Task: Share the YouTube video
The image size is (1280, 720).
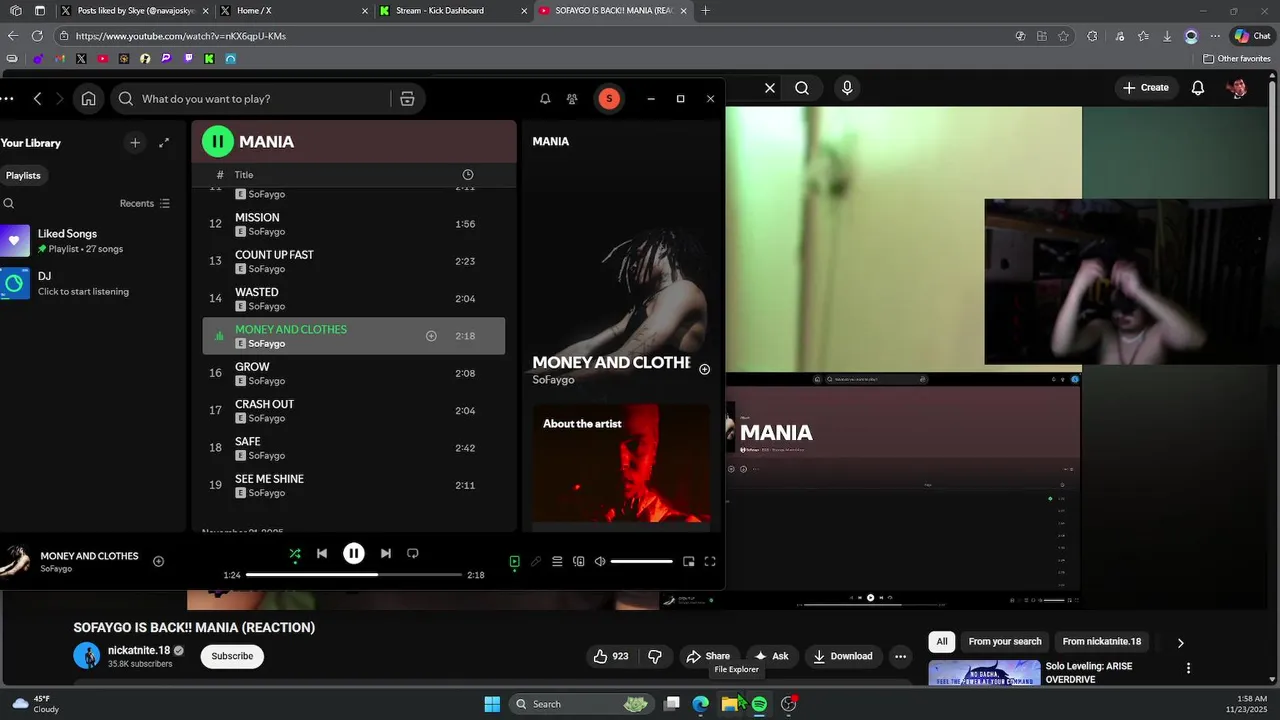Action: 708,656
